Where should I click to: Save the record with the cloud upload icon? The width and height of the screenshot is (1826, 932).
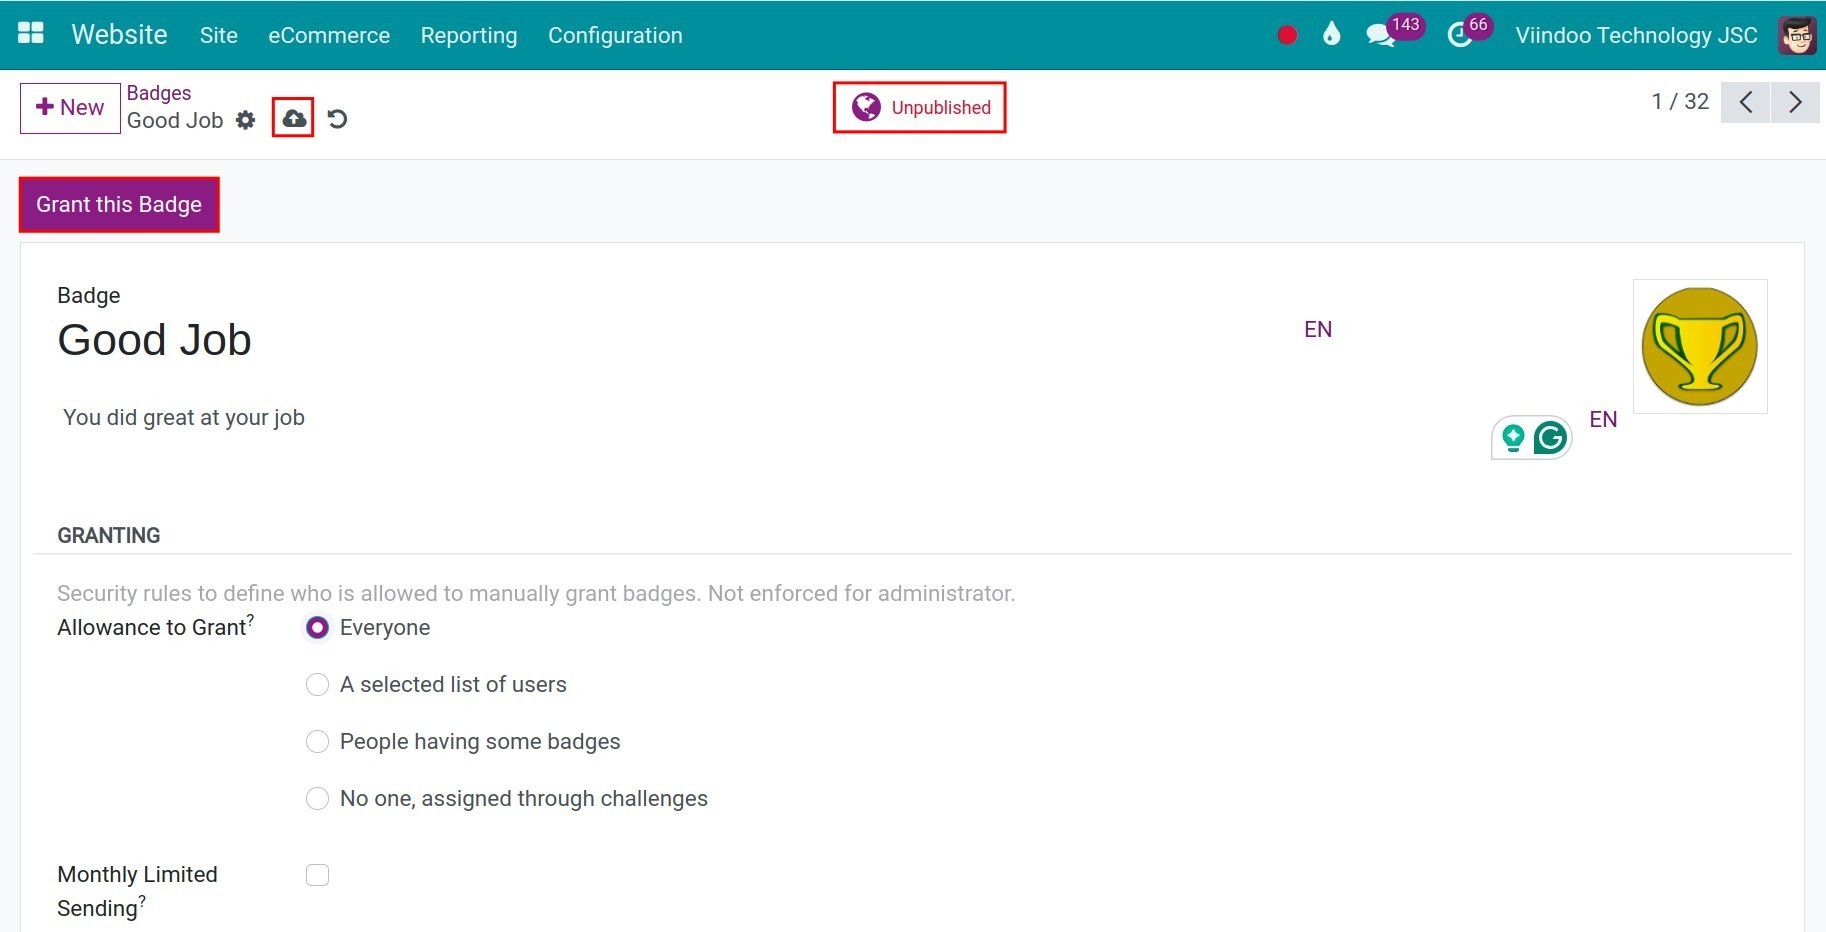[294, 118]
